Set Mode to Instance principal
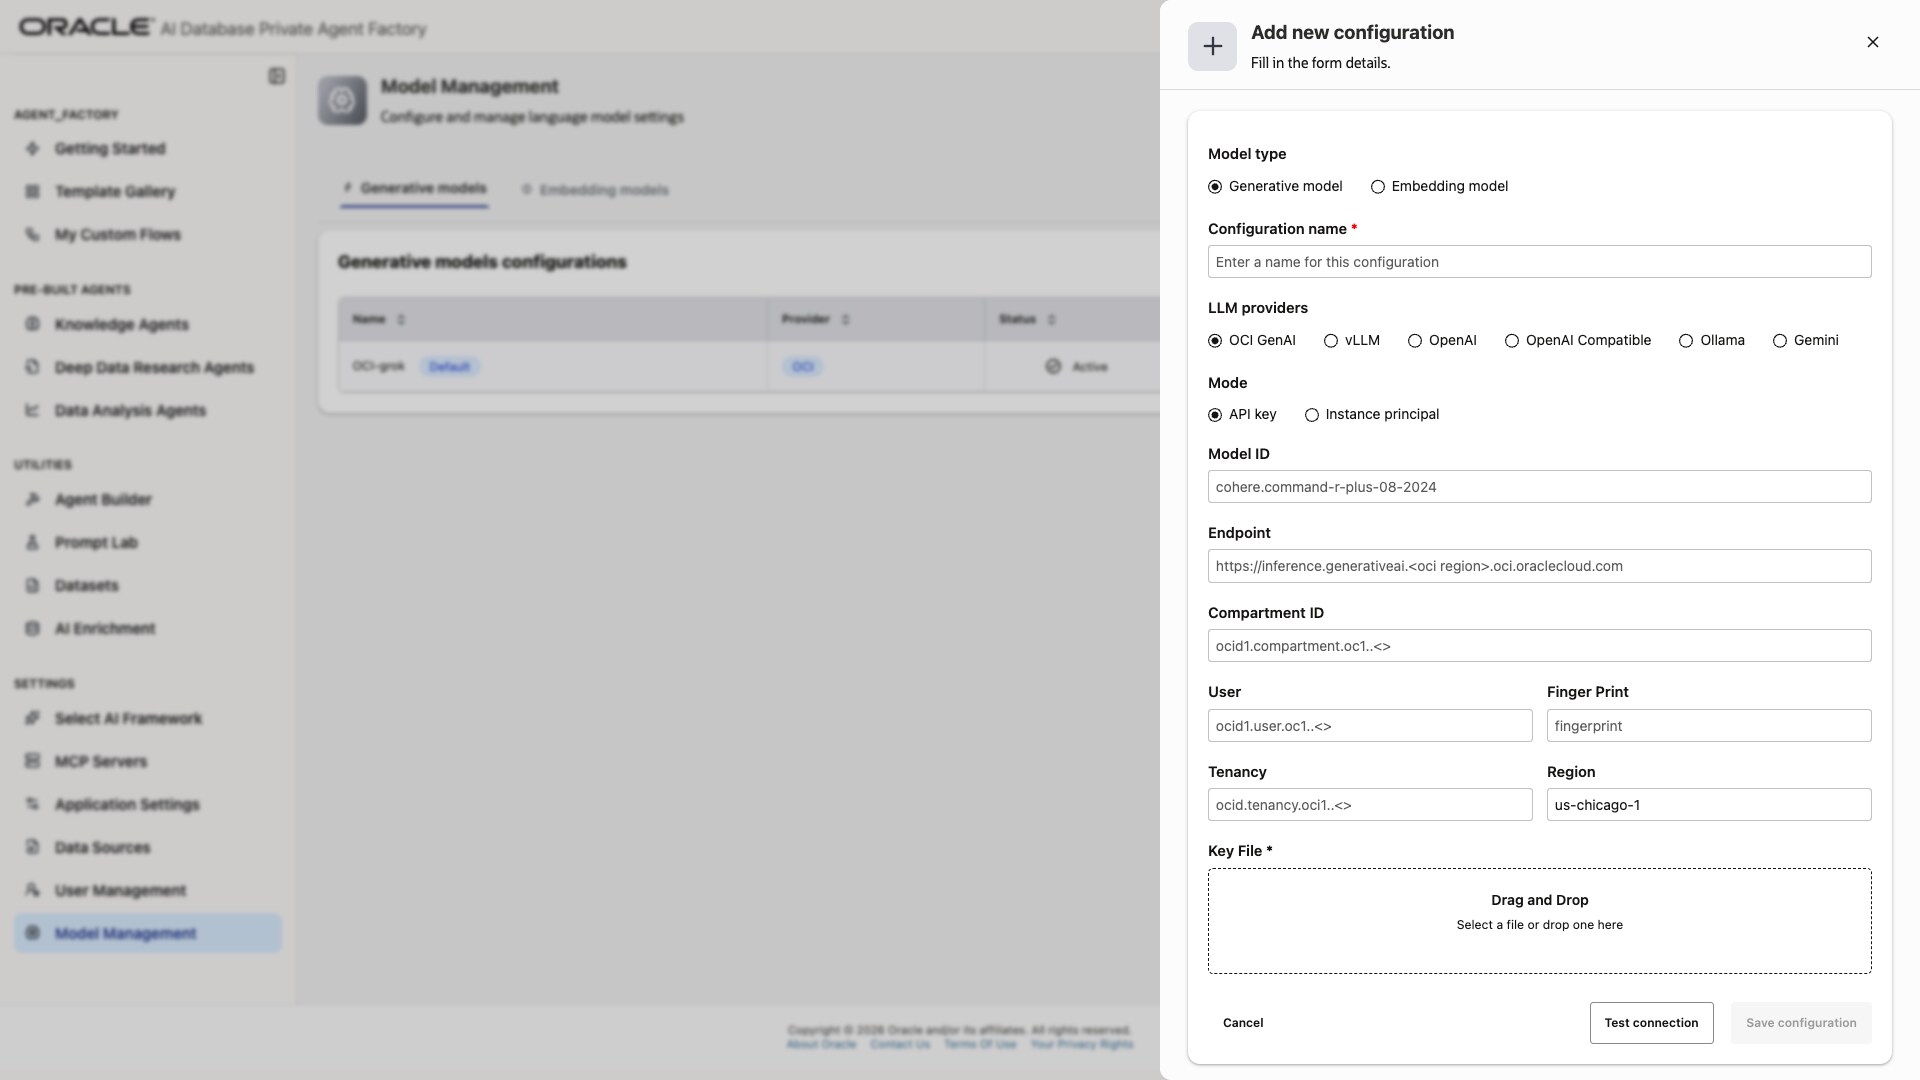Viewport: 1920px width, 1080px height. pos(1312,415)
